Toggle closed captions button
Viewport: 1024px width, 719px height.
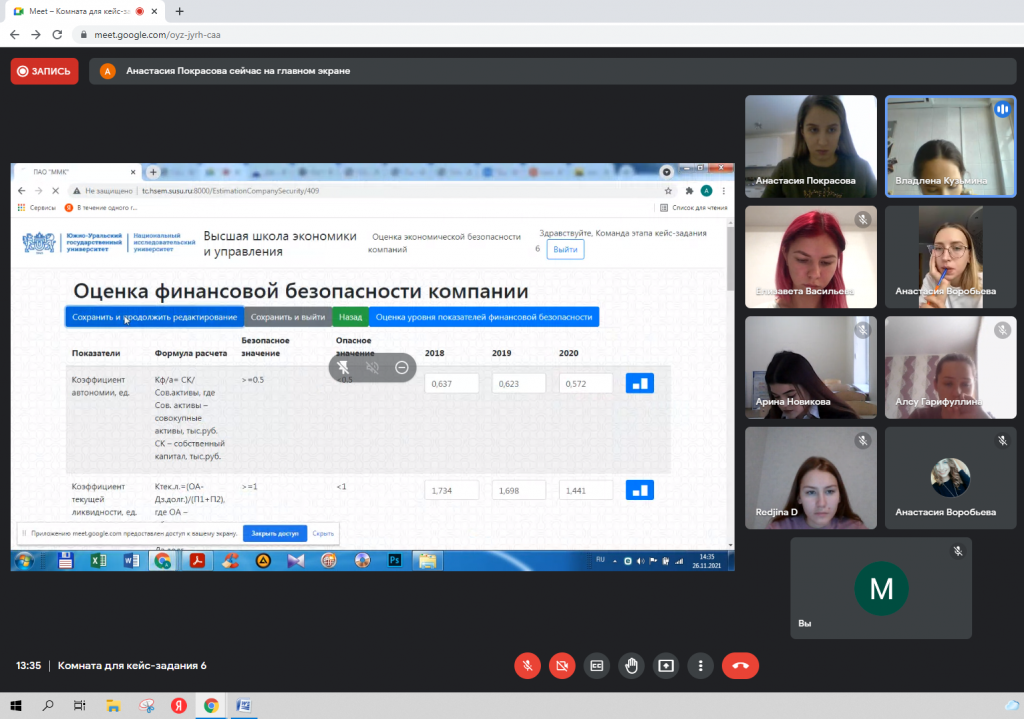point(596,665)
